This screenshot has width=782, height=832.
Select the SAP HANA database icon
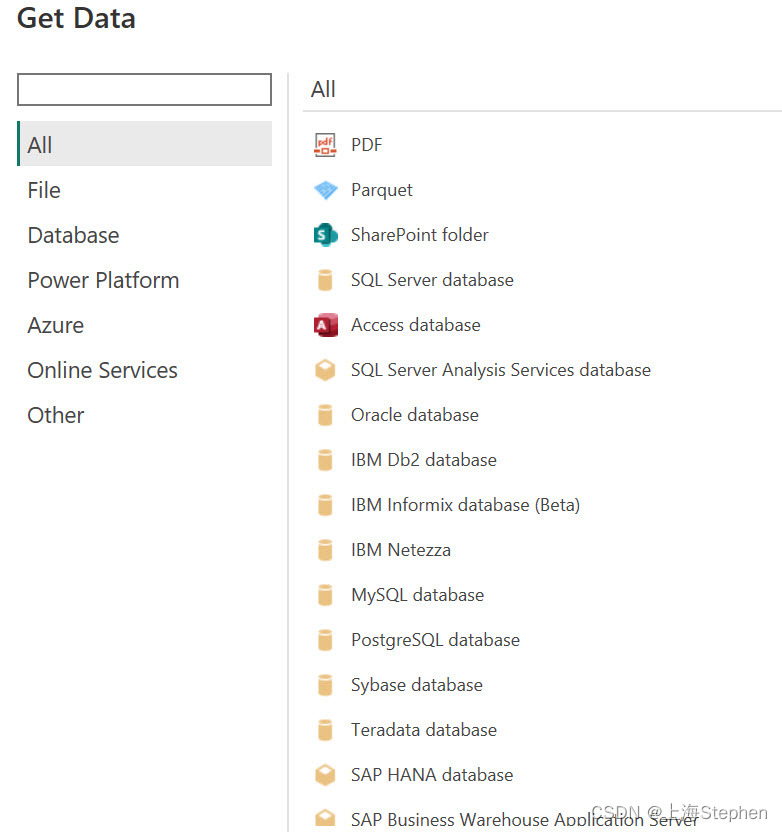325,775
